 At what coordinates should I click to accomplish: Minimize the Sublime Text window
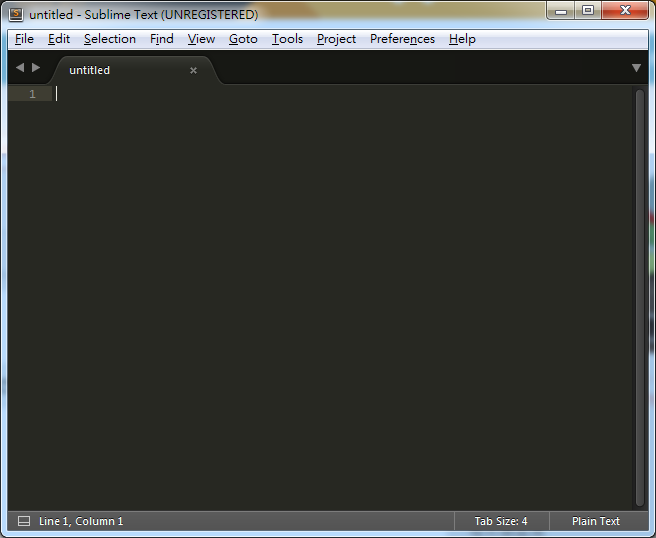click(x=561, y=10)
